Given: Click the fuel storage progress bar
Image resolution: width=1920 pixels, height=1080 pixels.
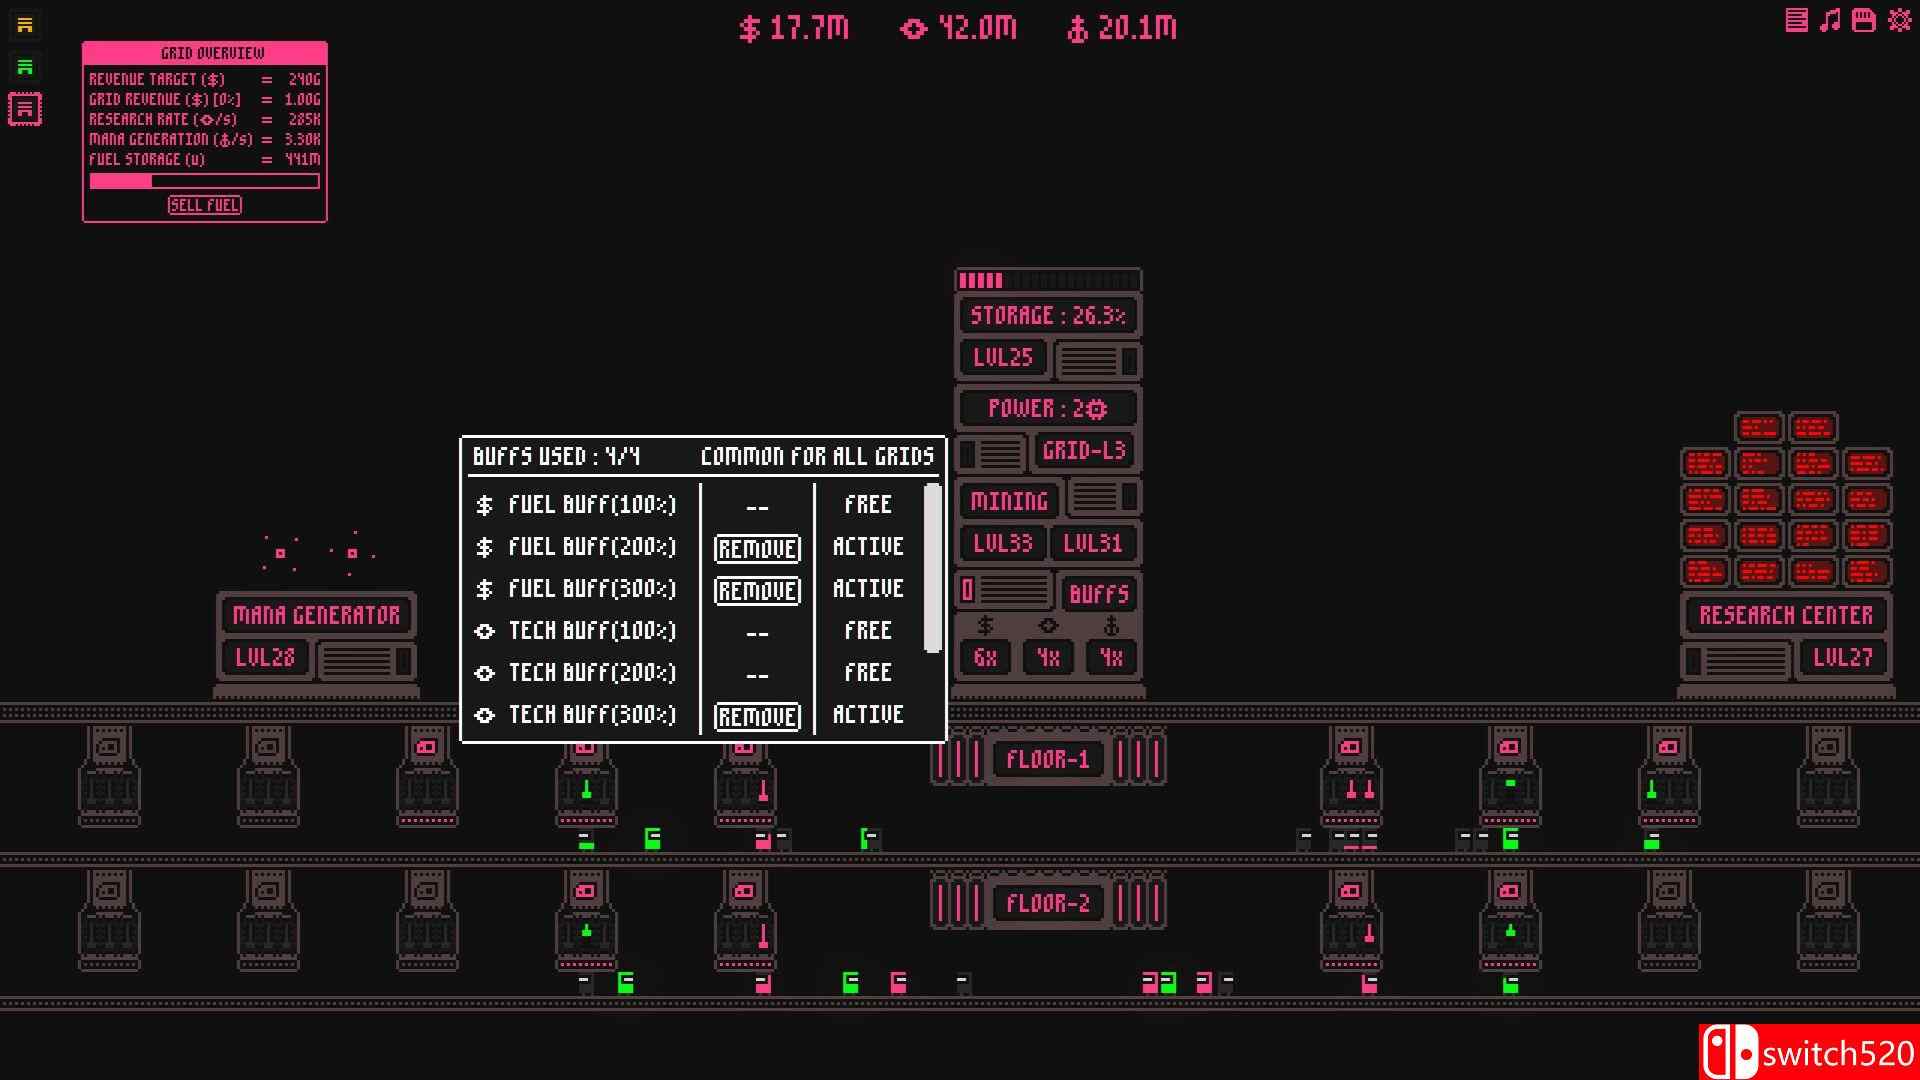Looking at the screenshot, I should point(204,182).
